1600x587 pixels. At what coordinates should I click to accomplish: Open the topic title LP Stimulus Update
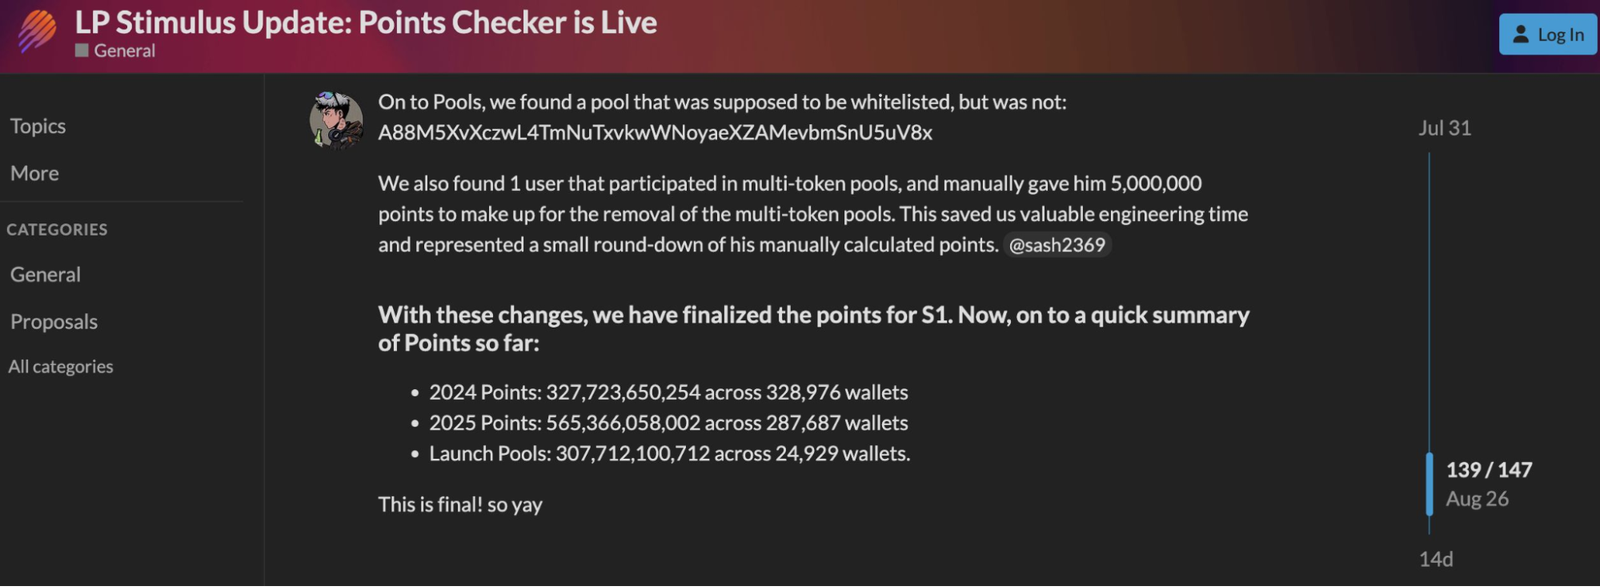tap(364, 22)
